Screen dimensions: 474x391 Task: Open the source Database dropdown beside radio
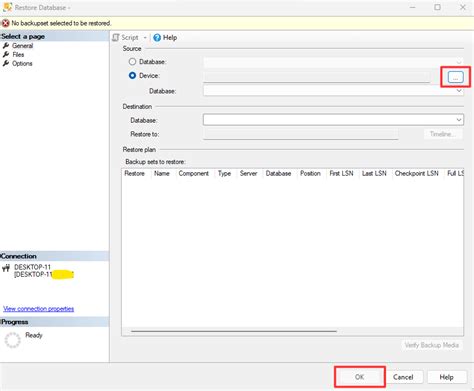click(333, 62)
